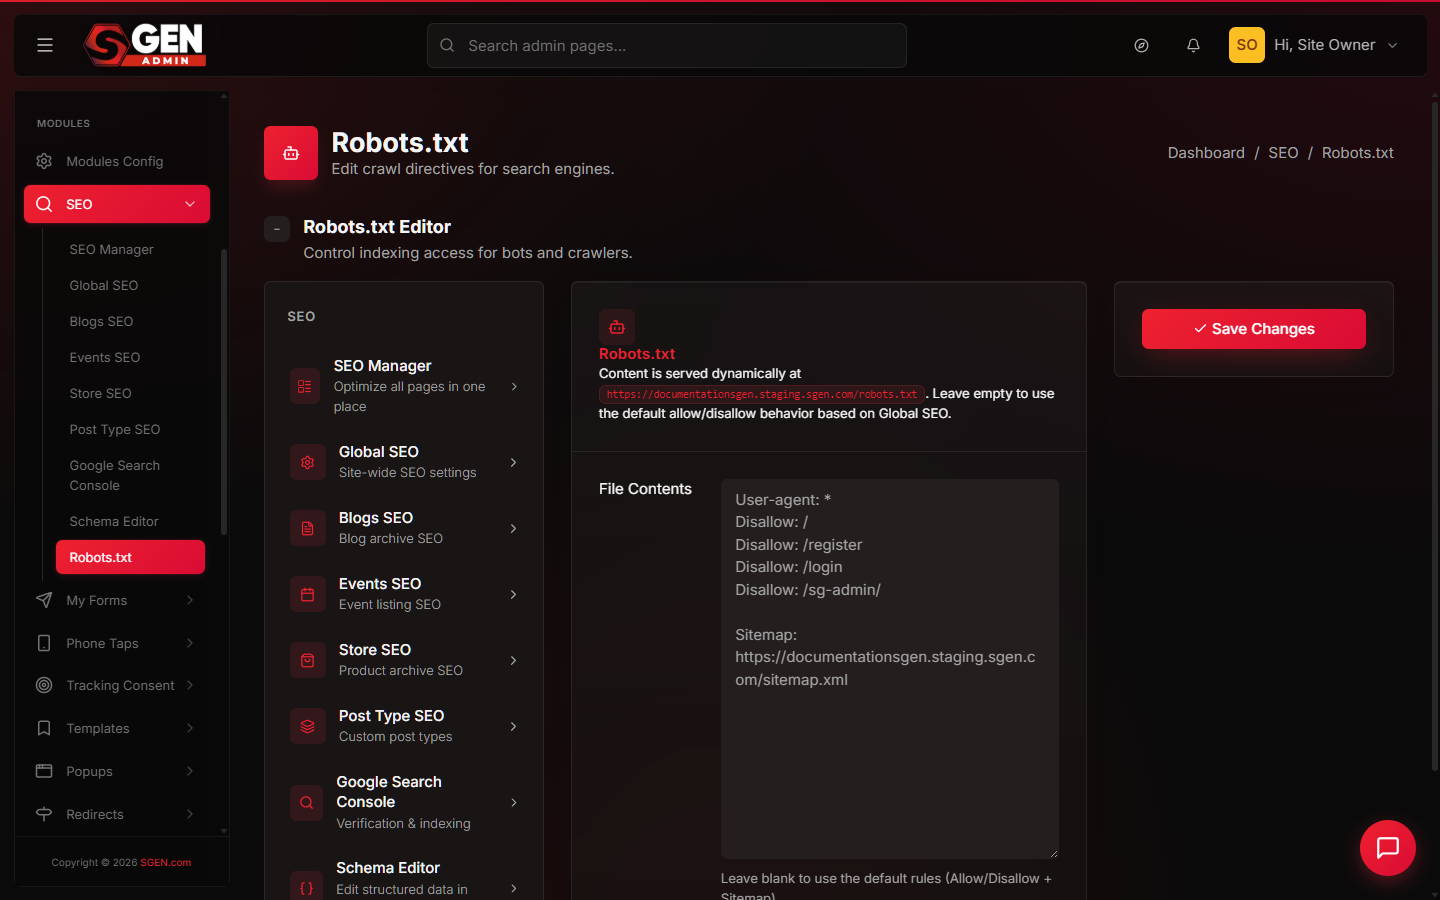
Task: Go to SEO breadcrumb link
Action: 1283,153
